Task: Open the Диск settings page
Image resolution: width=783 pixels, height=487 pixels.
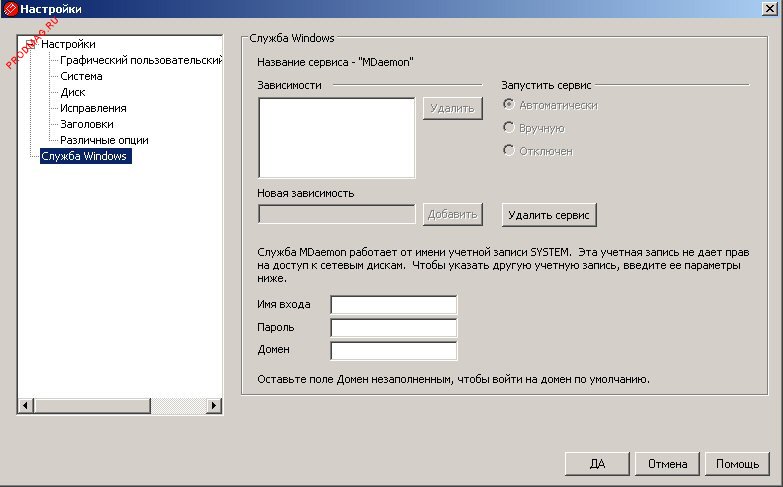Action: pos(73,92)
